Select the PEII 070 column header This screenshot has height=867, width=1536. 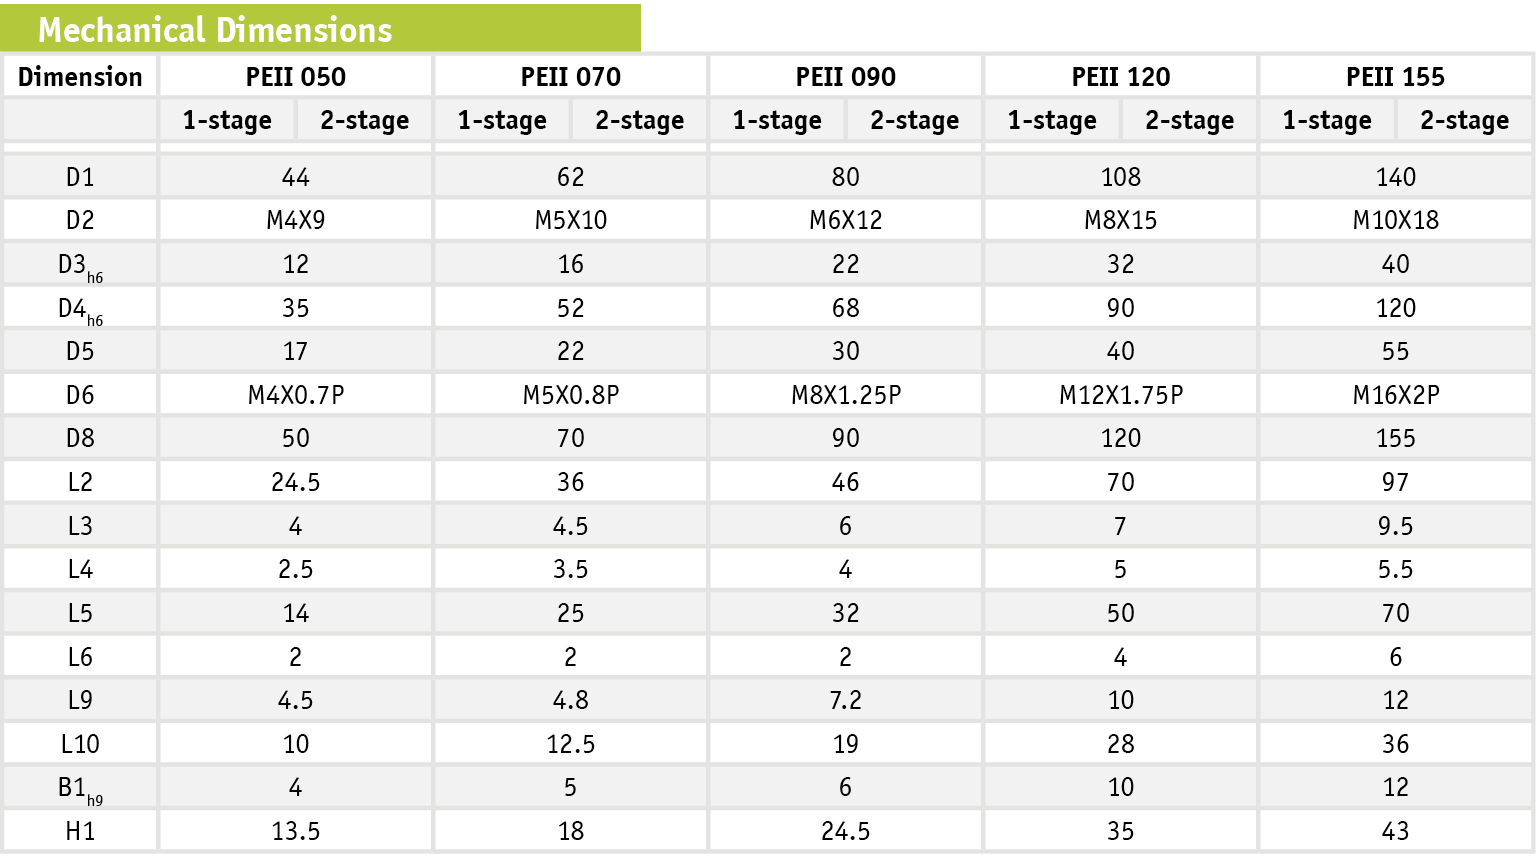571,77
